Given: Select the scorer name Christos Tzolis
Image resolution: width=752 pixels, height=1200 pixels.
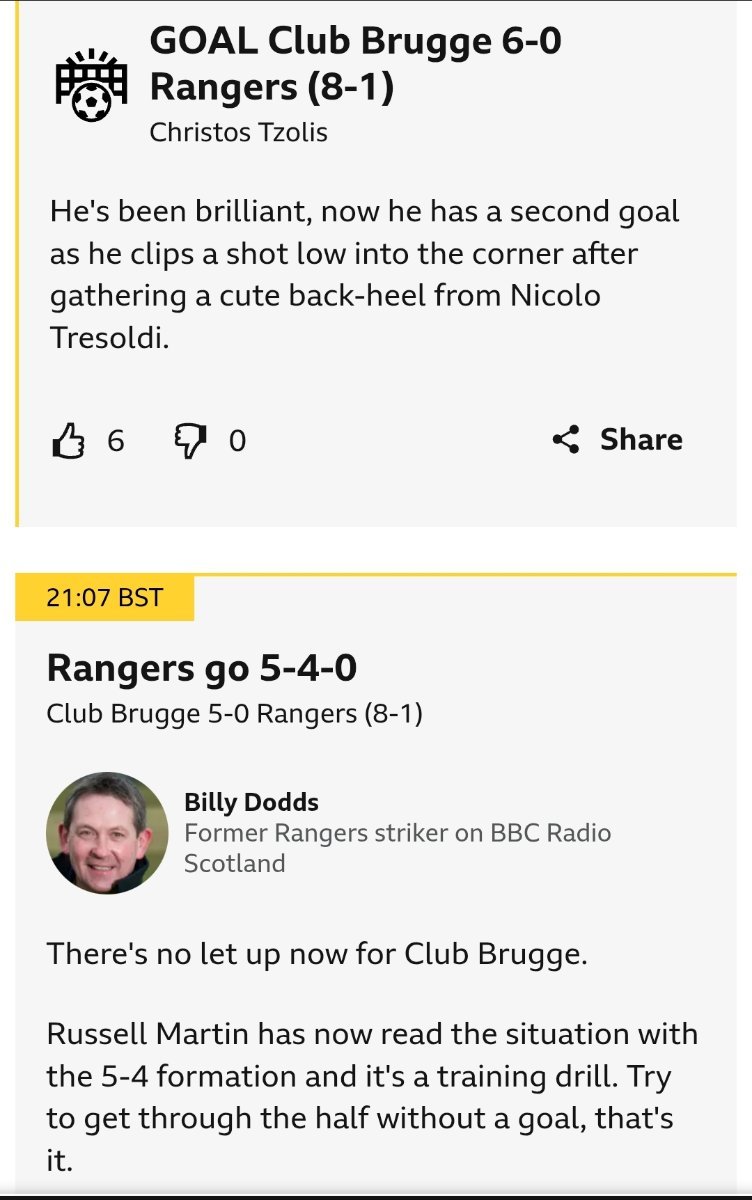Looking at the screenshot, I should pyautogui.click(x=238, y=132).
